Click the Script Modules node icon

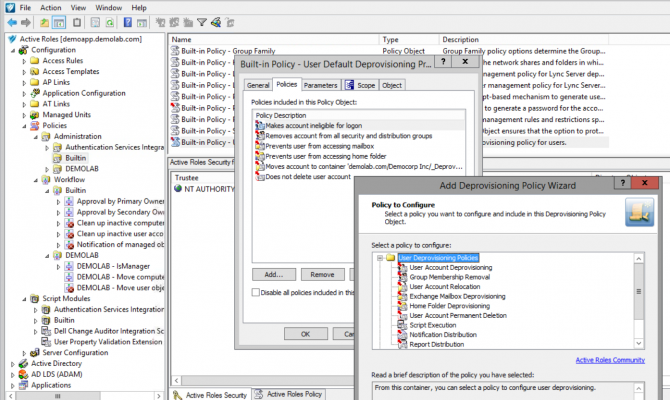click(35, 298)
